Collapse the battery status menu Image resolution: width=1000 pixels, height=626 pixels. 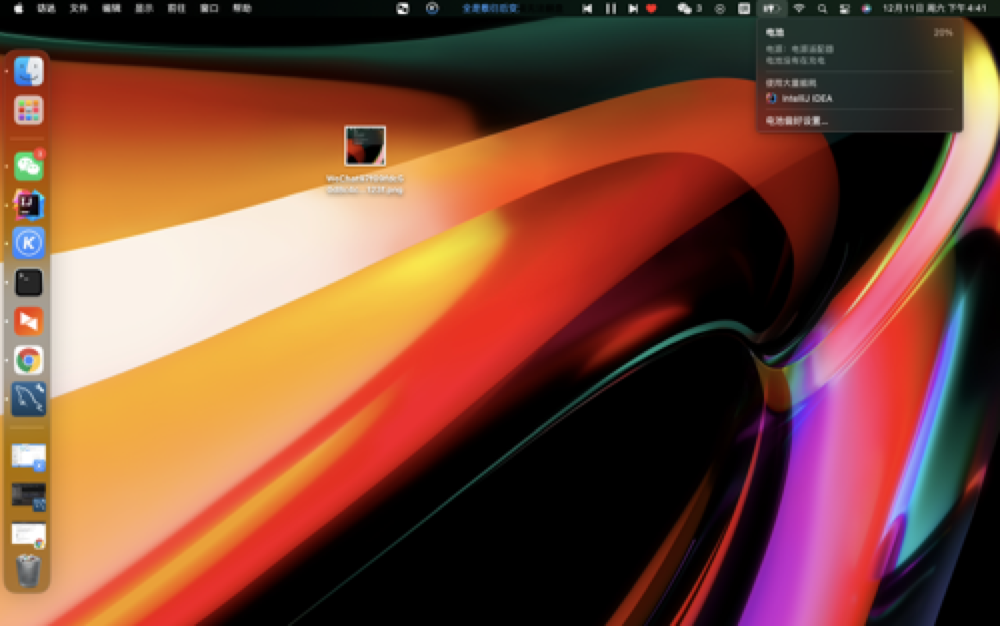click(771, 8)
